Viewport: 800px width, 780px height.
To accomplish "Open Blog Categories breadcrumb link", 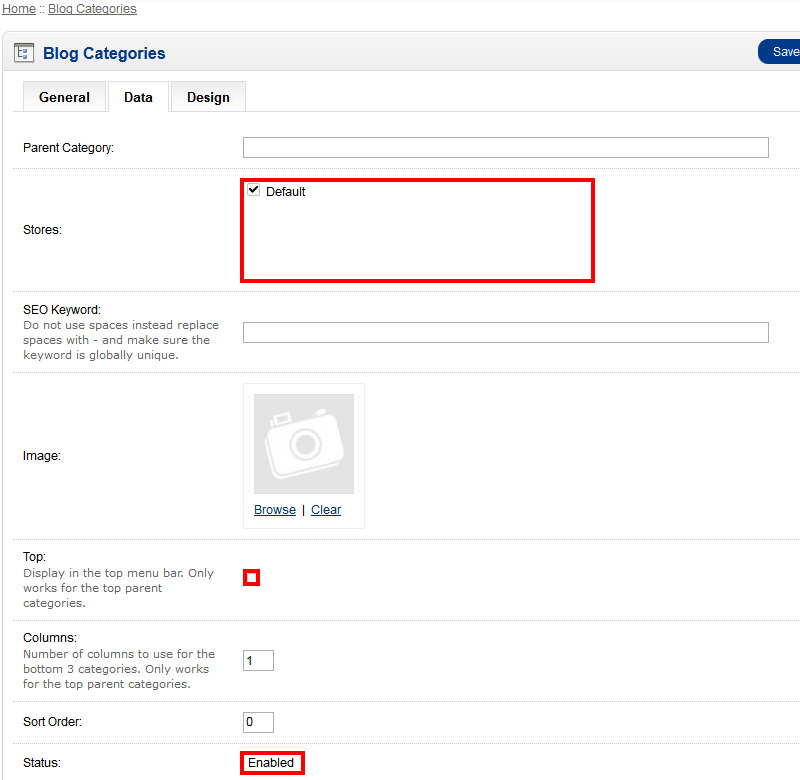I will [x=92, y=9].
